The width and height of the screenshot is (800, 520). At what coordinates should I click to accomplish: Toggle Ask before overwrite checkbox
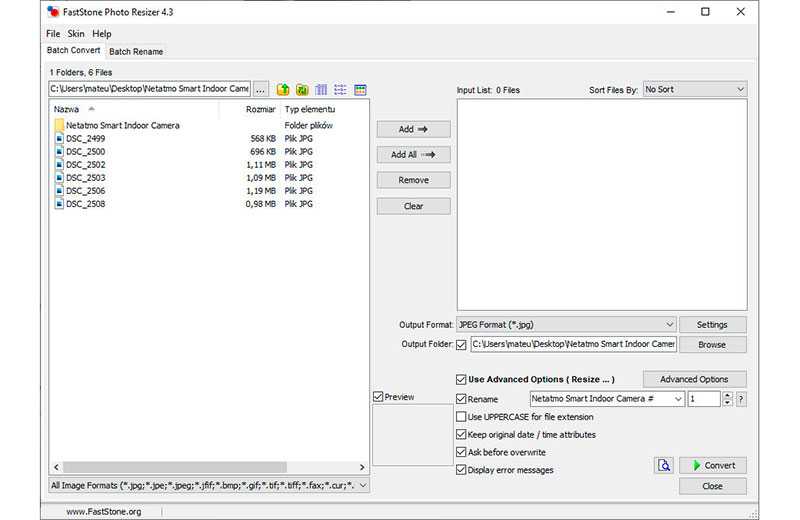461,452
